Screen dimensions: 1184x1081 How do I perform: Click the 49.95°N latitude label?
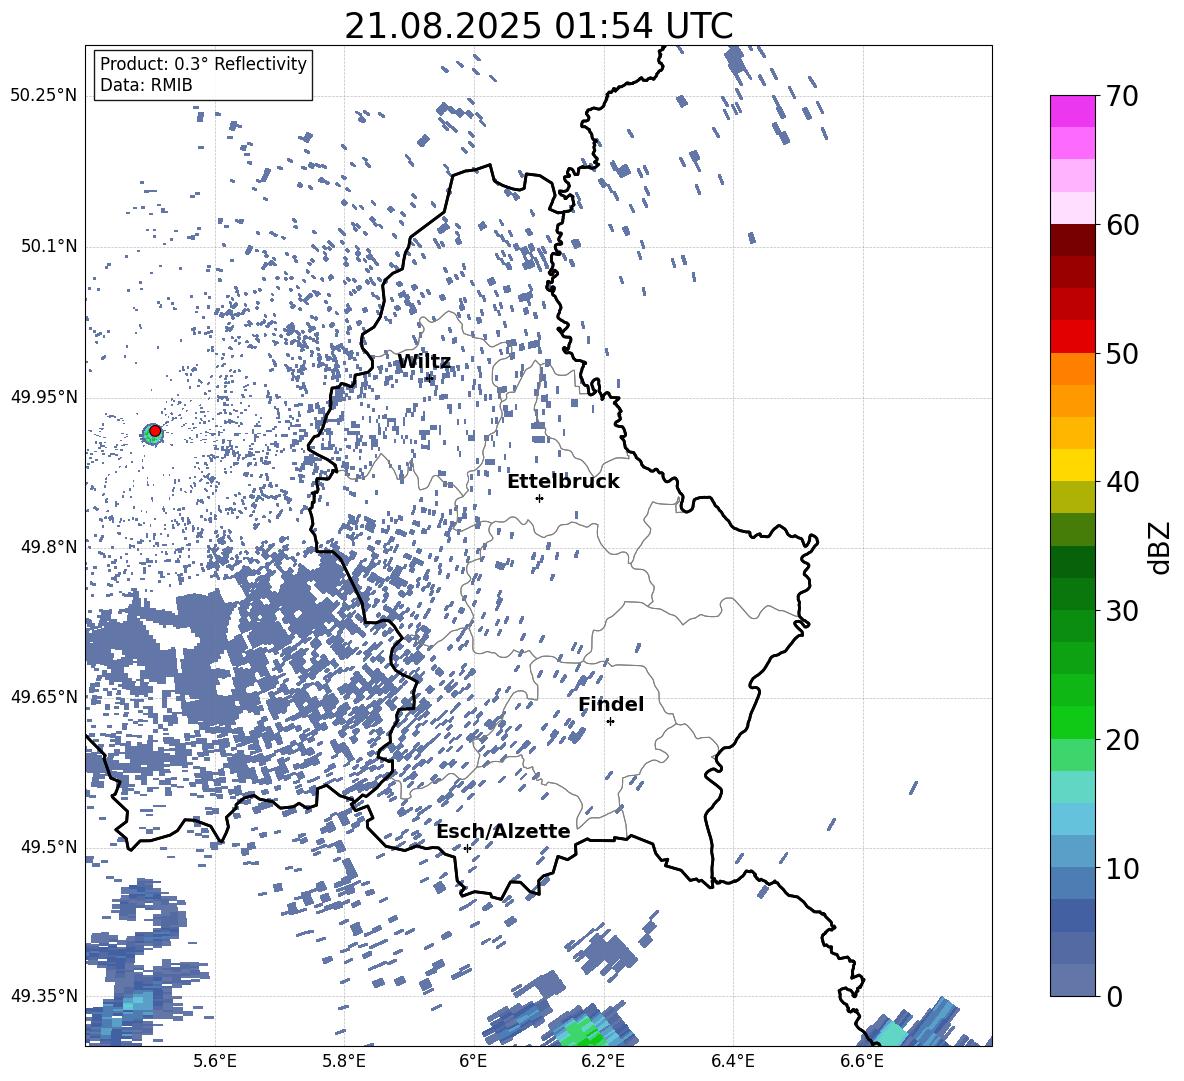(44, 397)
